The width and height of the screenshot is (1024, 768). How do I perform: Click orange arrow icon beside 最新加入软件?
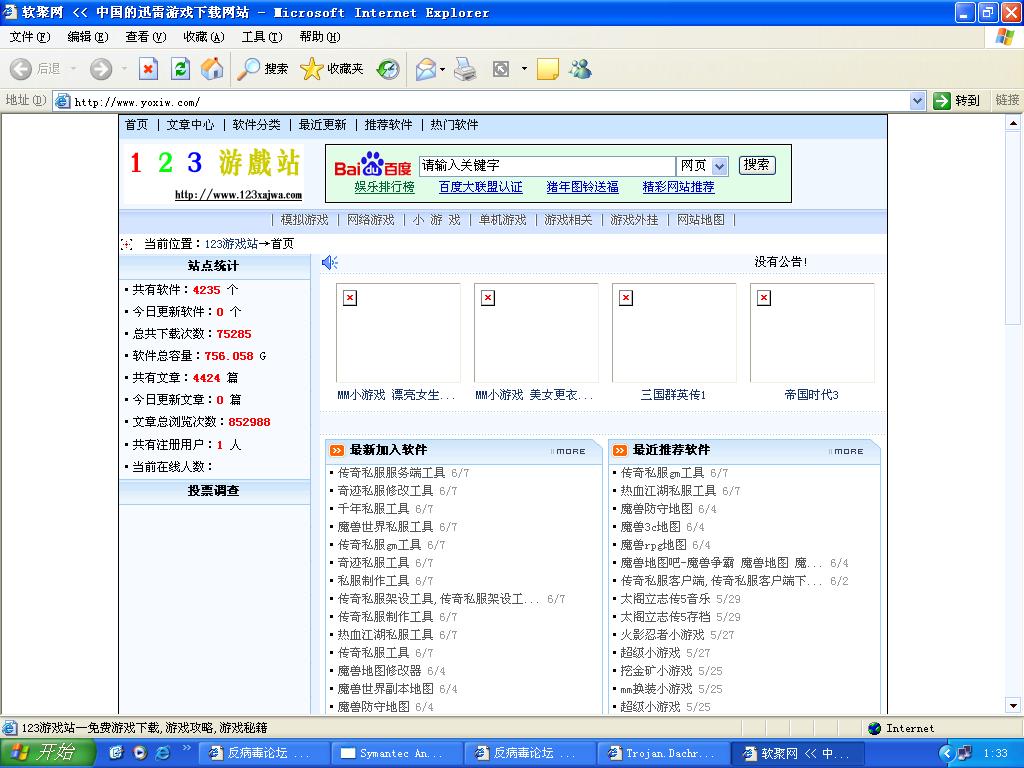[337, 451]
